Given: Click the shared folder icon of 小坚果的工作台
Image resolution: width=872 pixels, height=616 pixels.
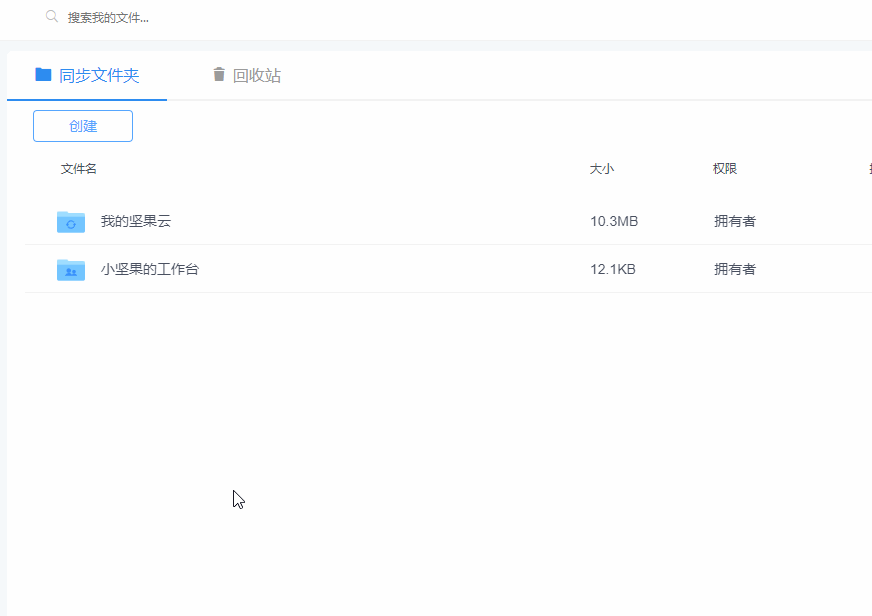Looking at the screenshot, I should click(71, 270).
